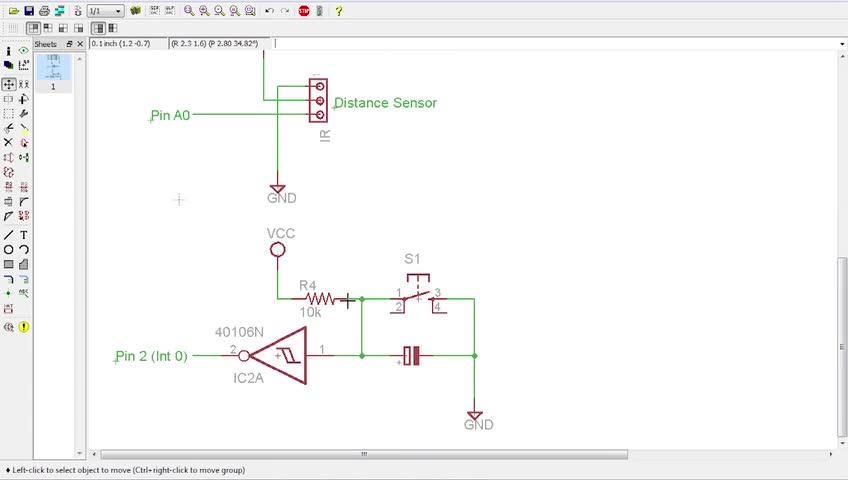Toggle the fourth alignment layout button
Viewport: 848px width, 480px height.
pos(78,28)
